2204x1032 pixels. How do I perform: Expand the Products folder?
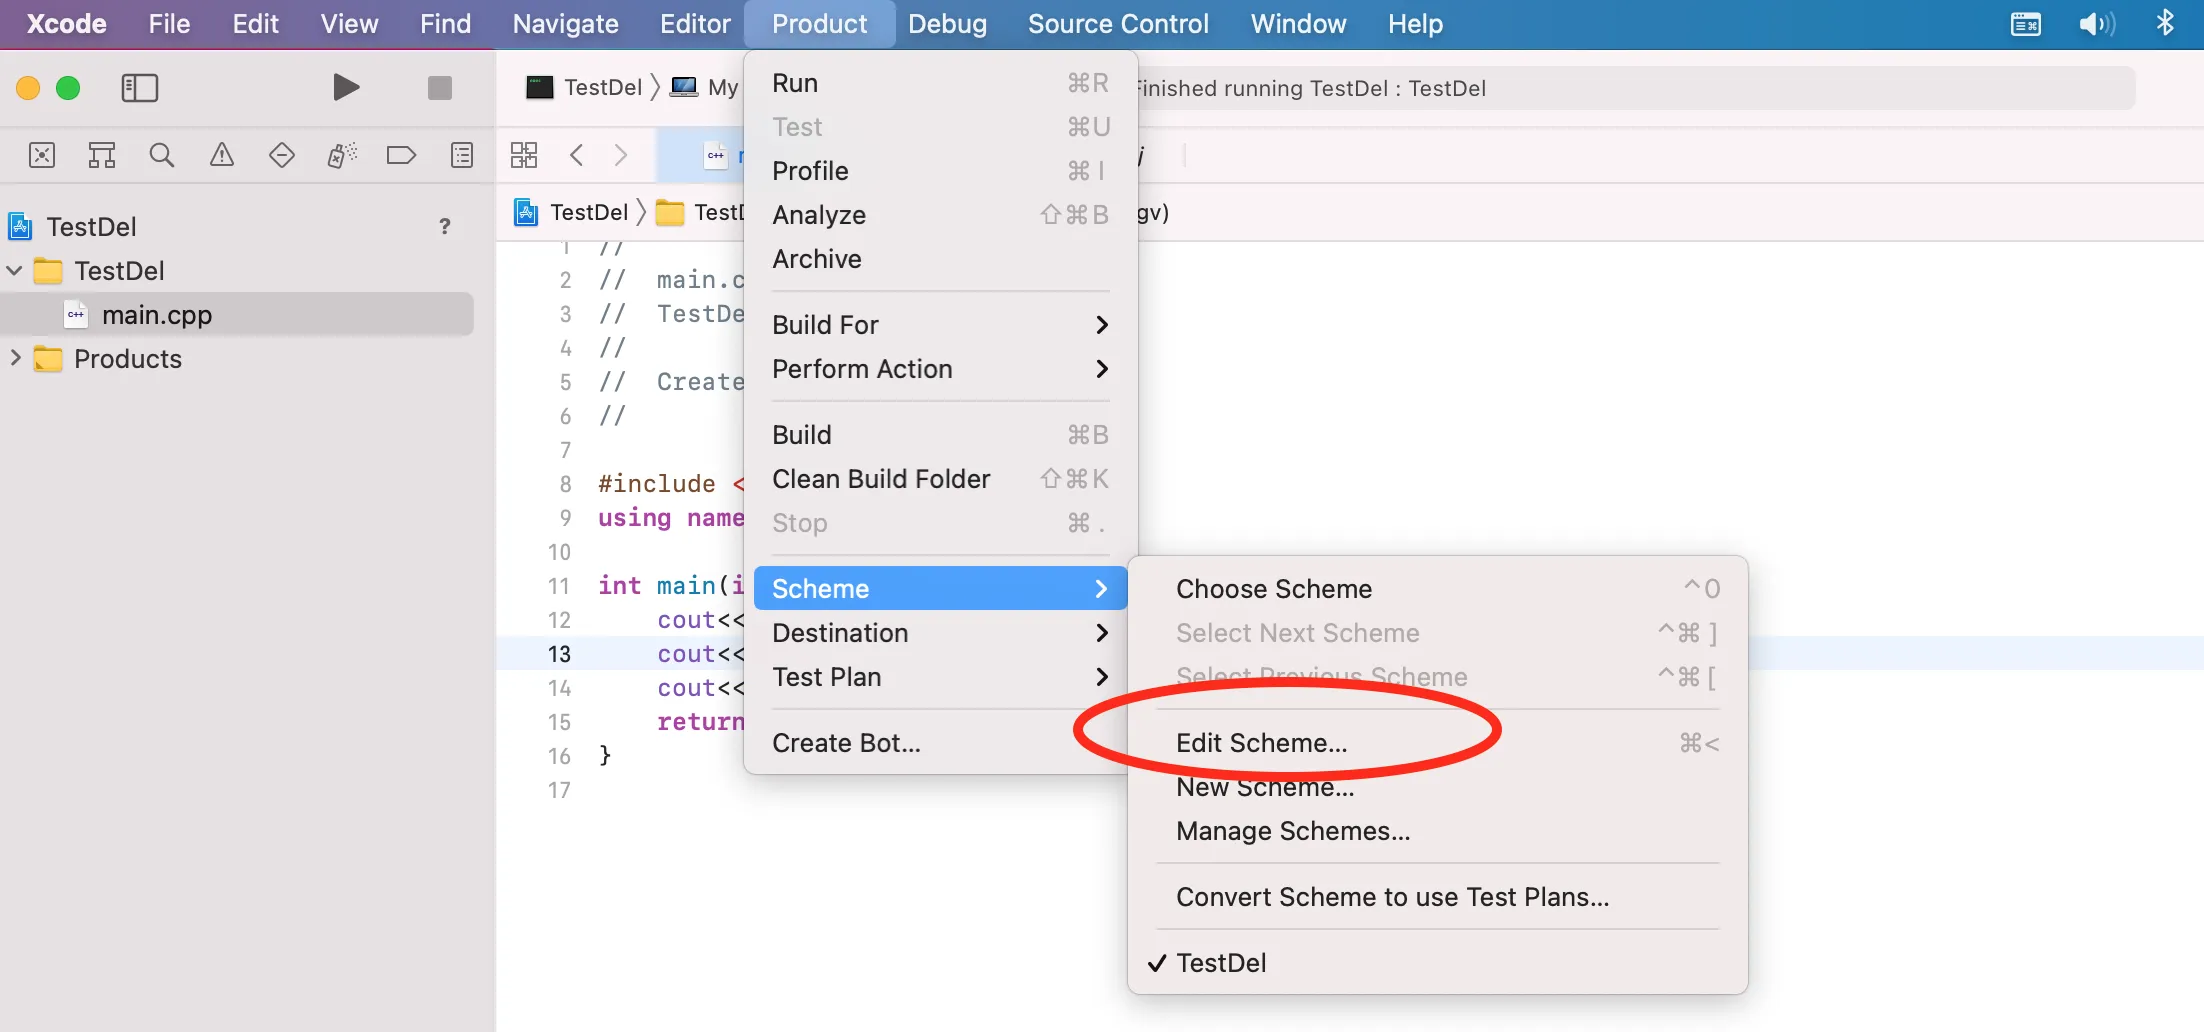click(15, 358)
